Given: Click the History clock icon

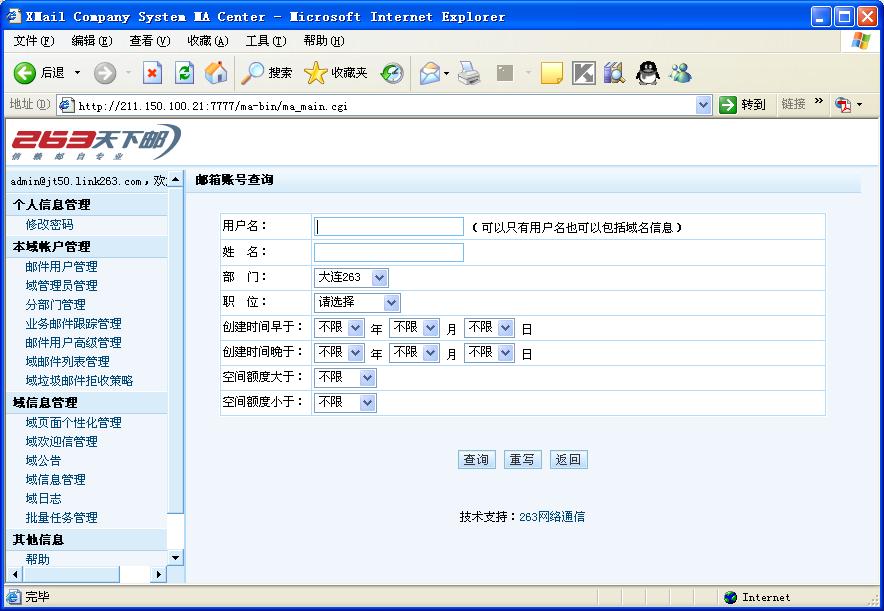Looking at the screenshot, I should [x=392, y=73].
